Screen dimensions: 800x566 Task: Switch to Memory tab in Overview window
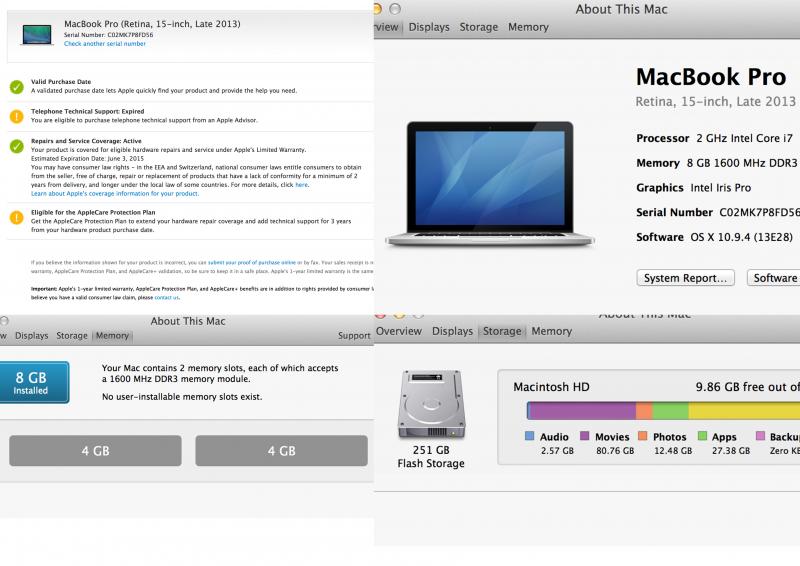[528, 27]
